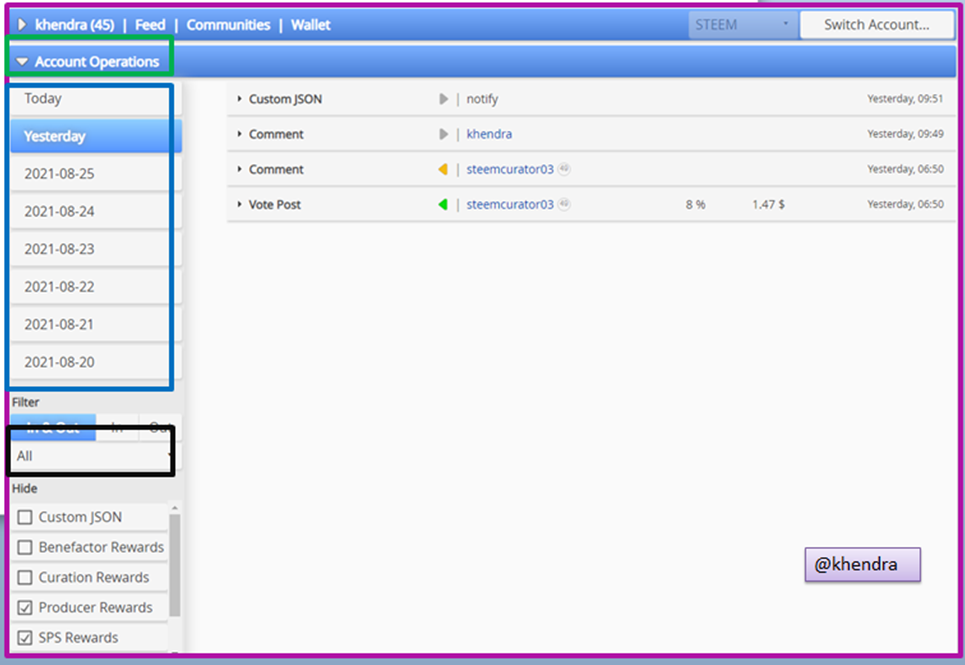Click the green incoming arrow on Vote Post
The width and height of the screenshot is (965, 665).
[x=443, y=204]
